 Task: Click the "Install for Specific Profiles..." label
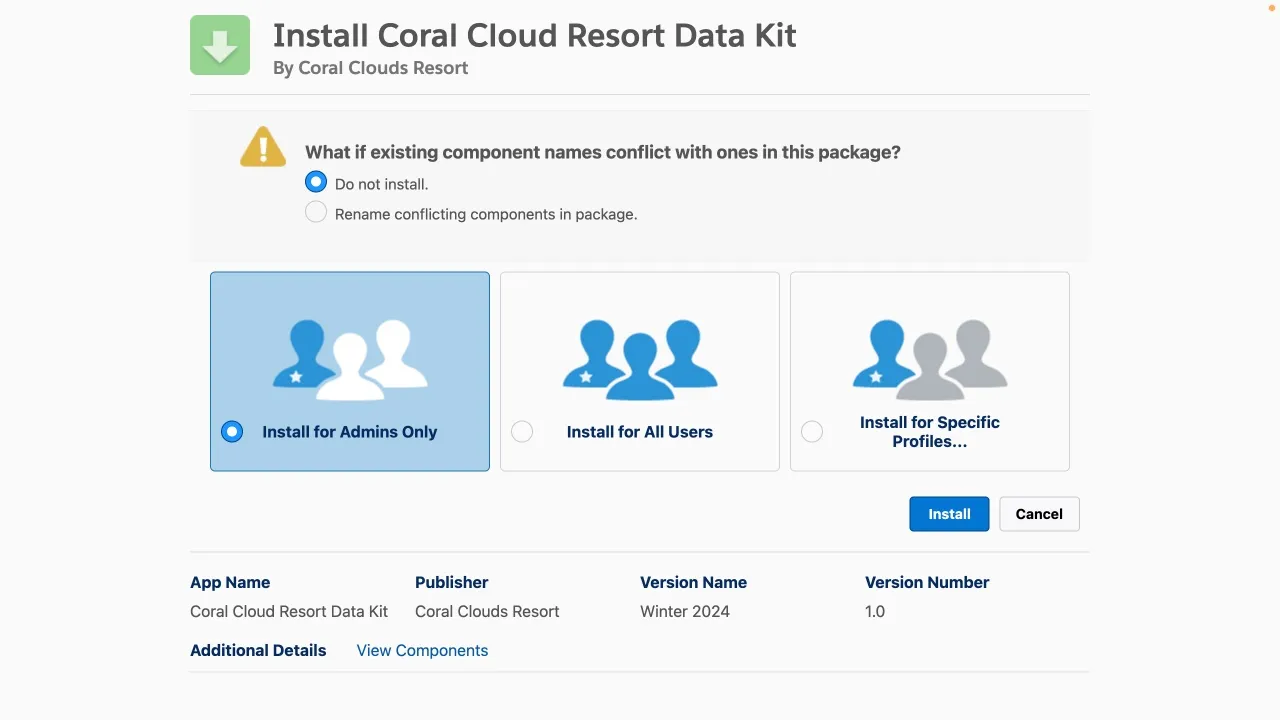tap(930, 432)
